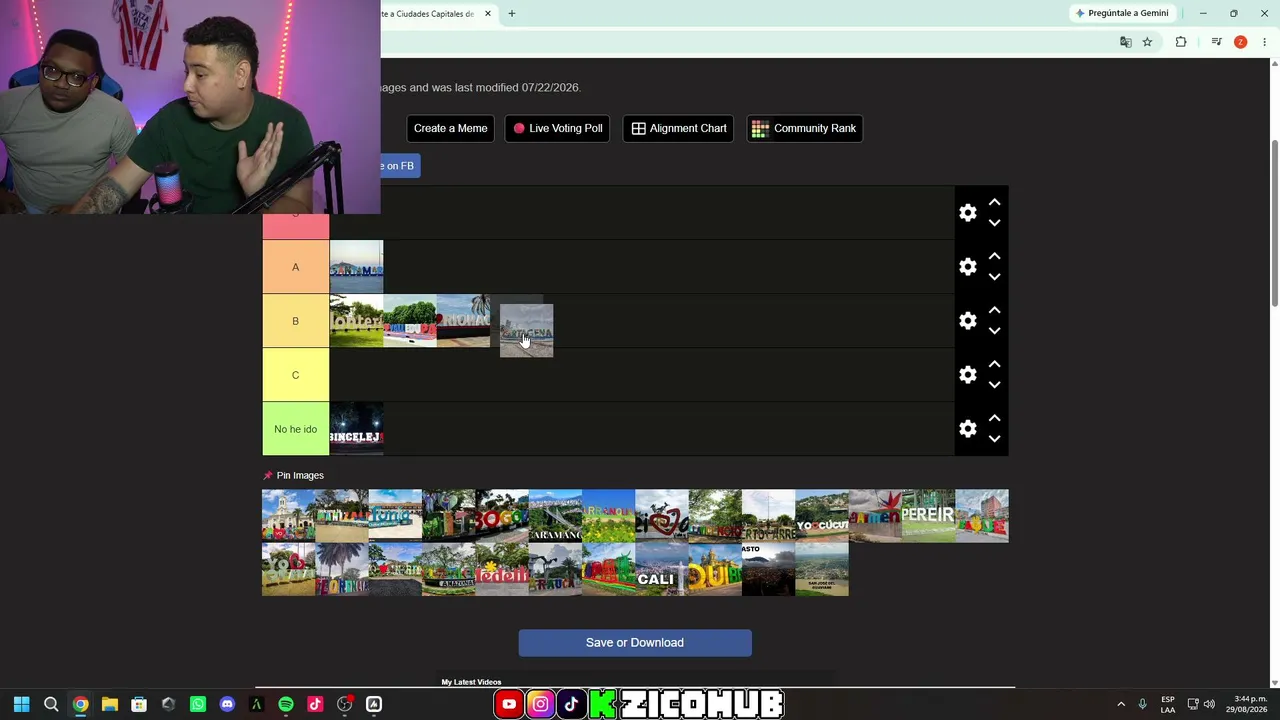Move tier A row down
1280x720 pixels.
[994, 277]
